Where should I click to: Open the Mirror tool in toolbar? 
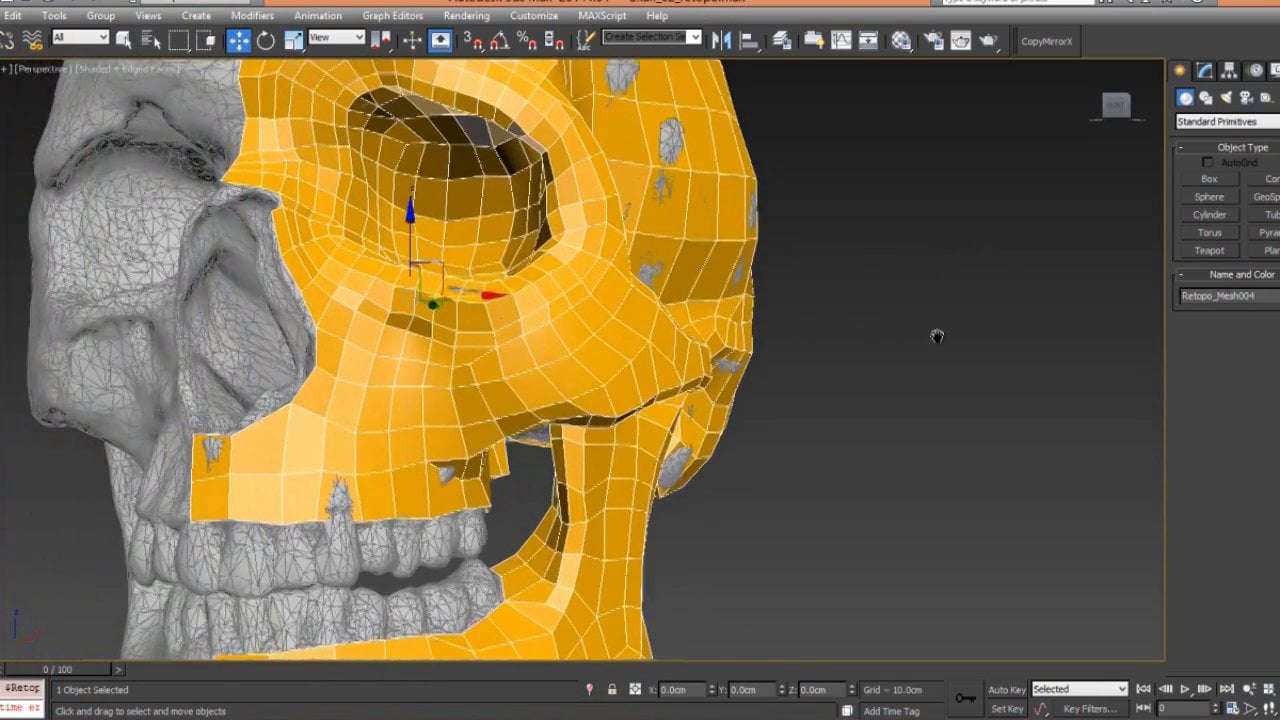[722, 40]
